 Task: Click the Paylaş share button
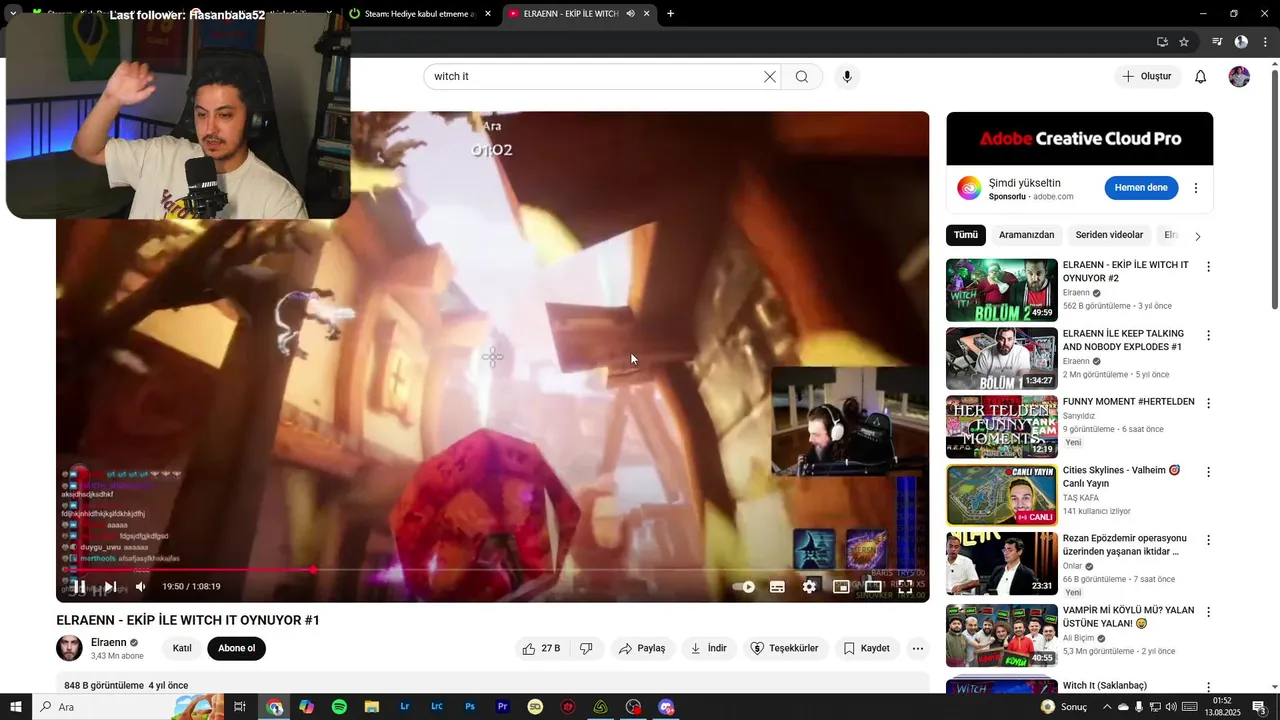[642, 648]
